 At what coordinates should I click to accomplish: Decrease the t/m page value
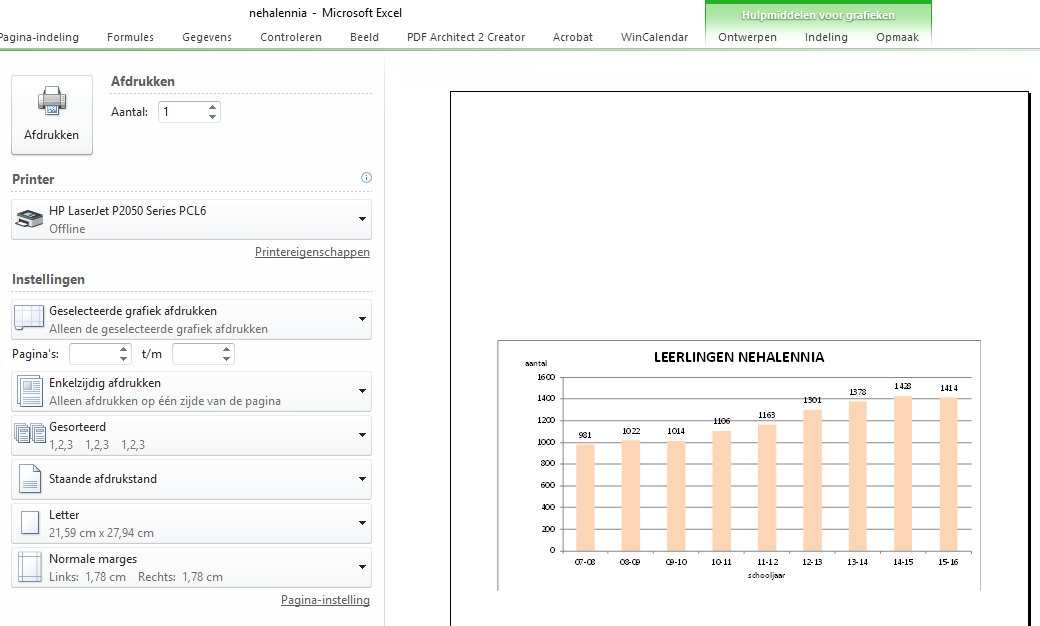[x=227, y=359]
